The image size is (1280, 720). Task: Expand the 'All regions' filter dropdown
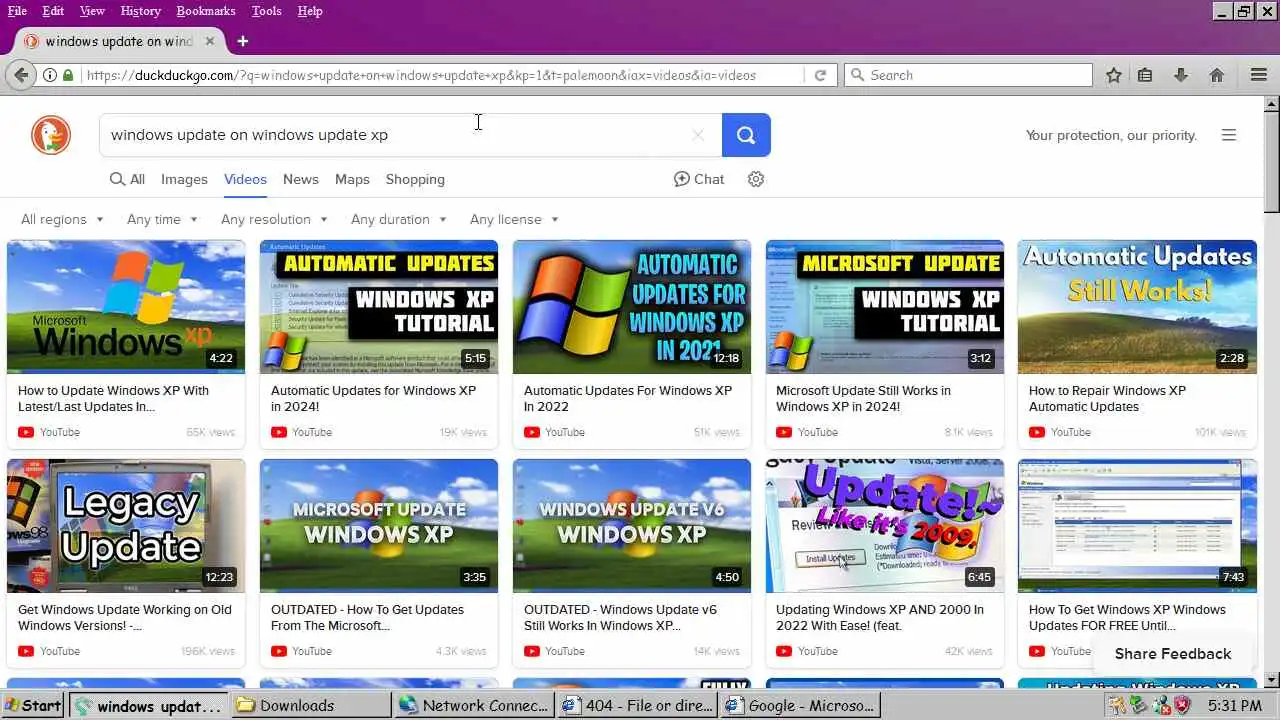62,219
